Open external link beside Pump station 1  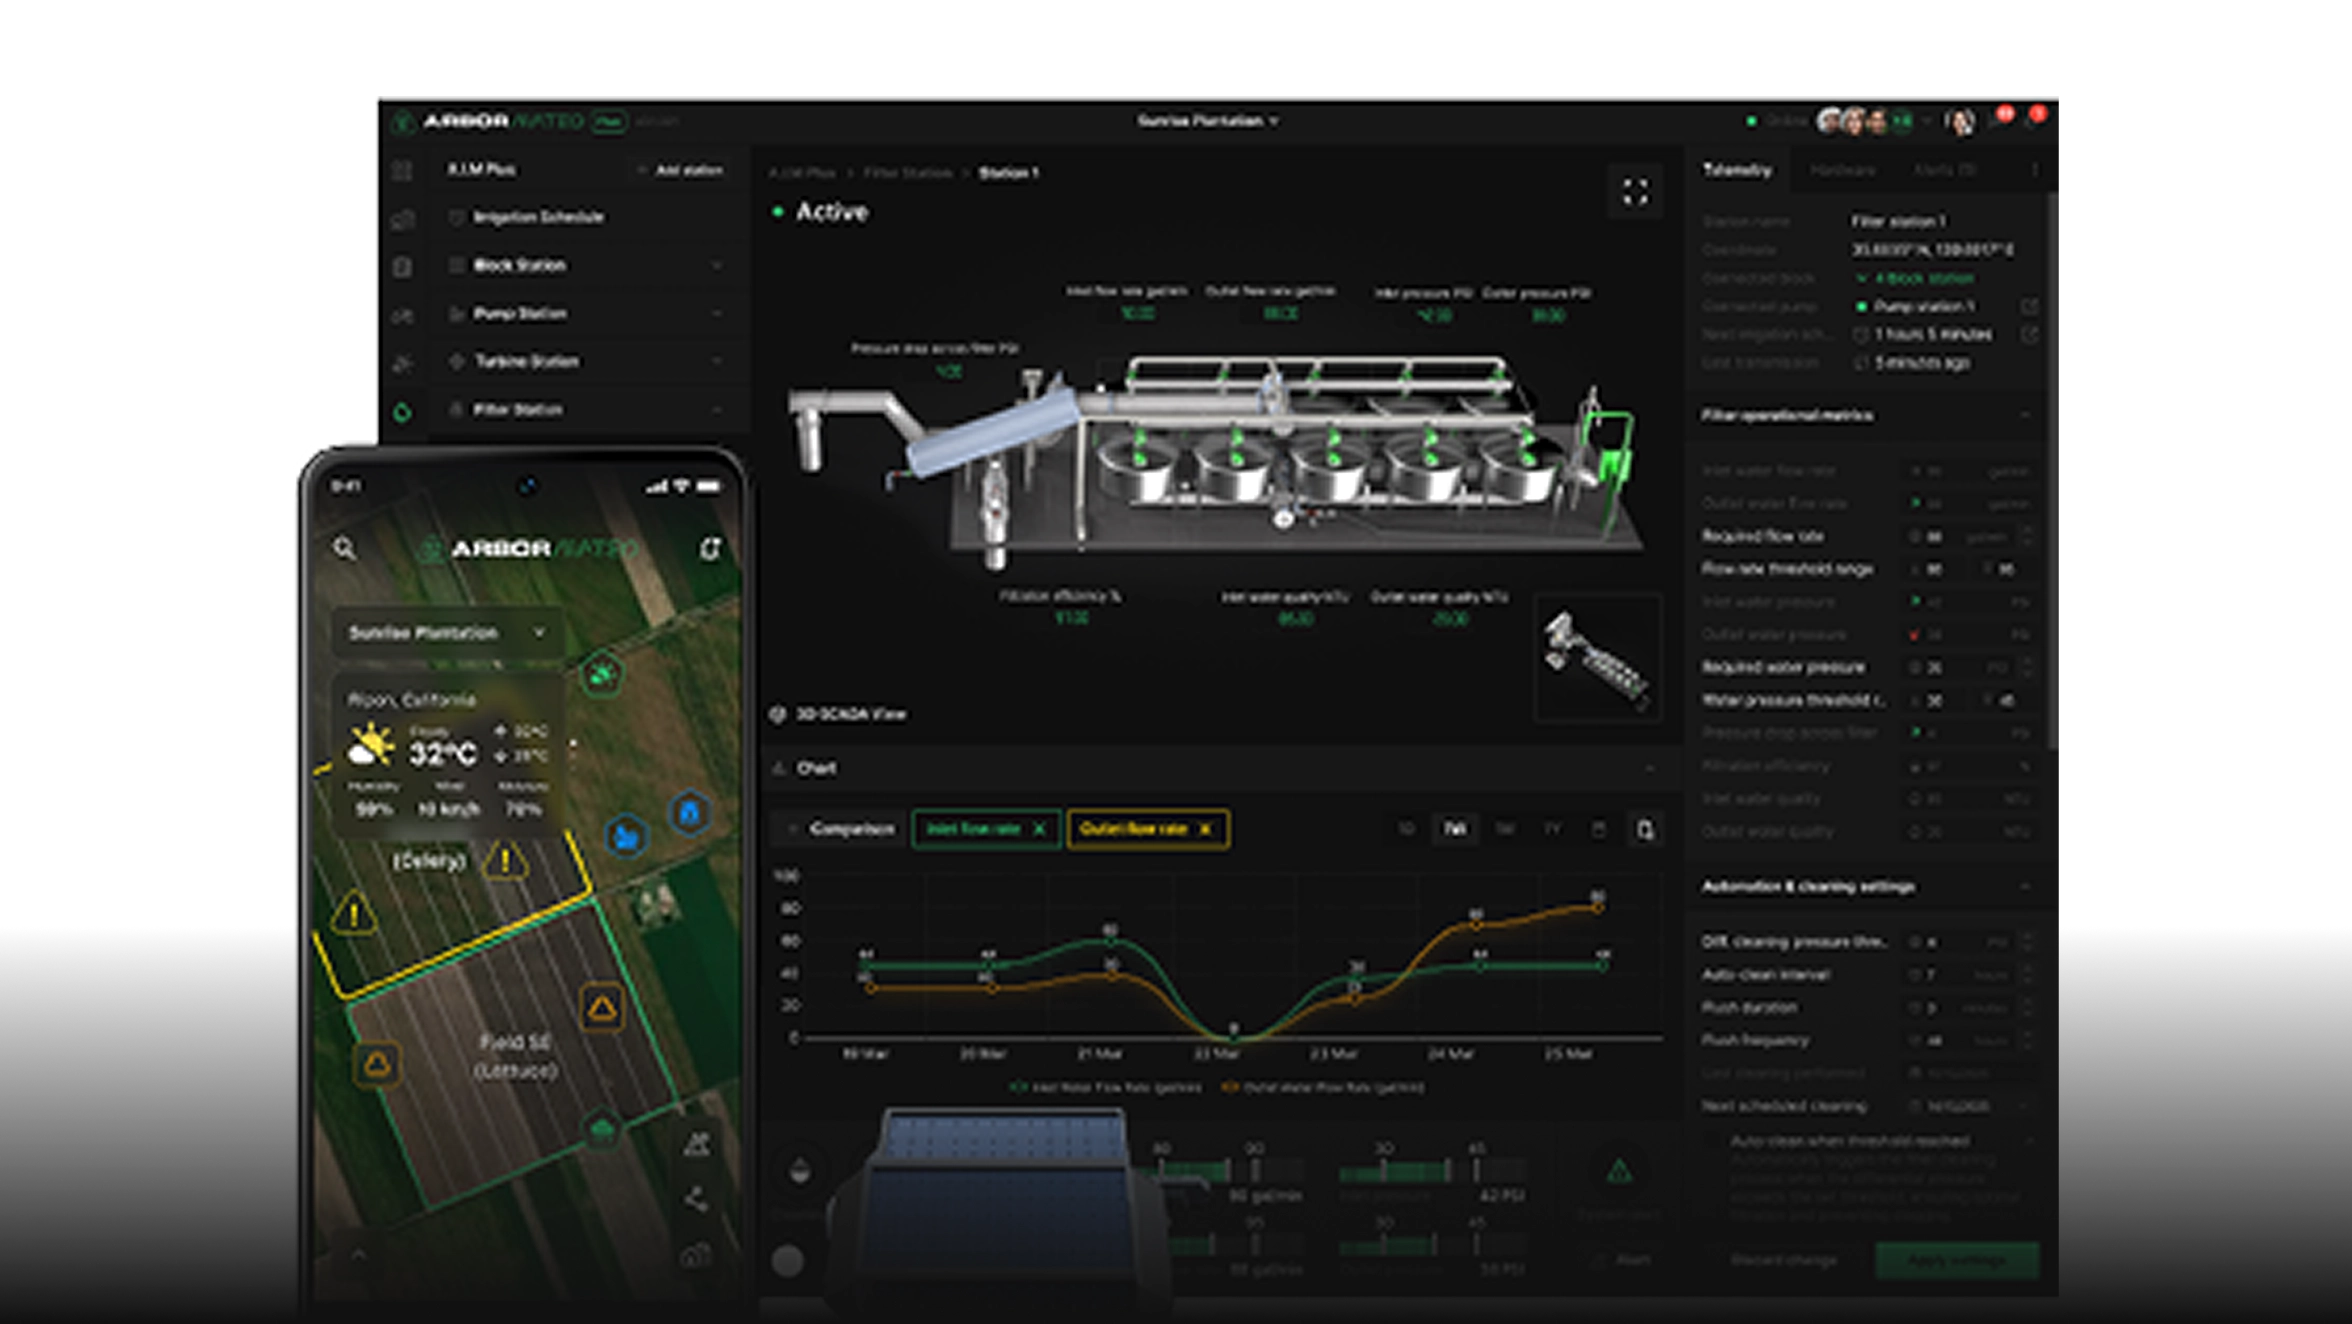(x=2029, y=306)
